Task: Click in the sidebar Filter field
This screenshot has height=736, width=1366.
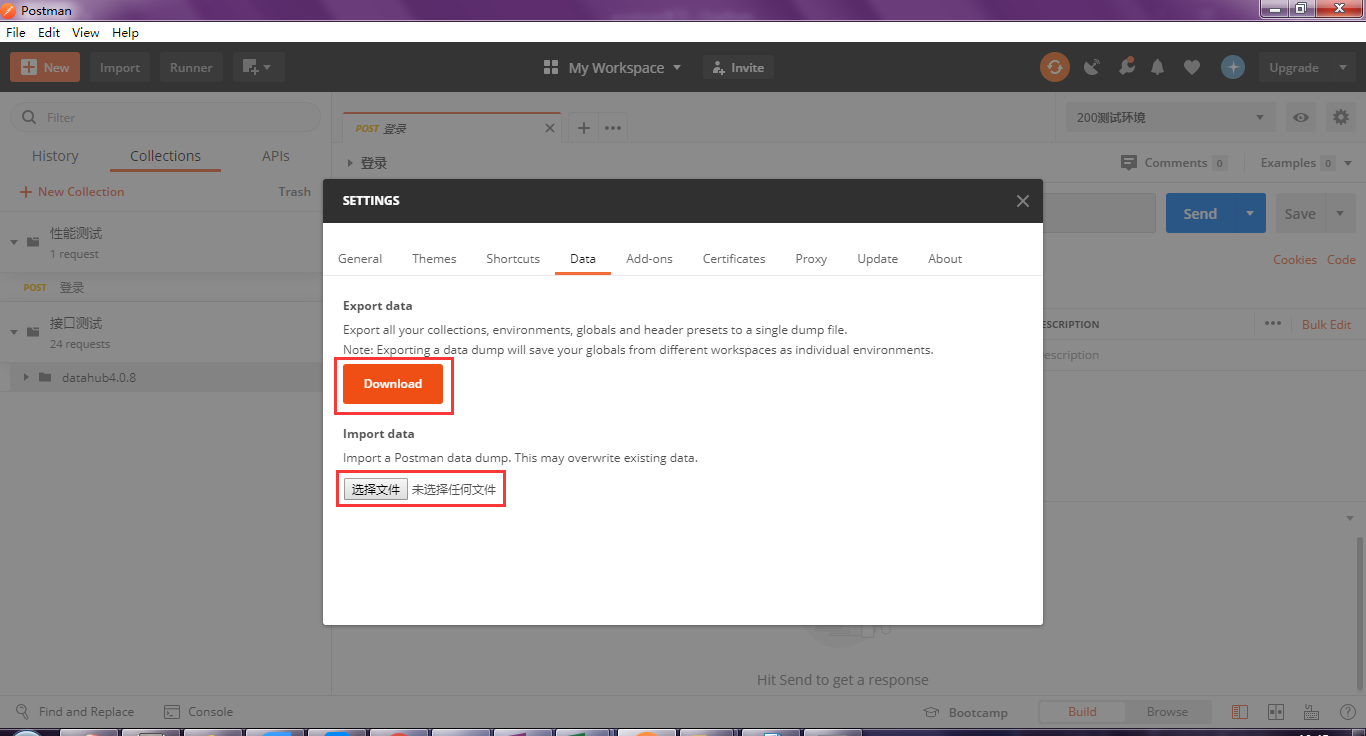Action: [x=165, y=117]
